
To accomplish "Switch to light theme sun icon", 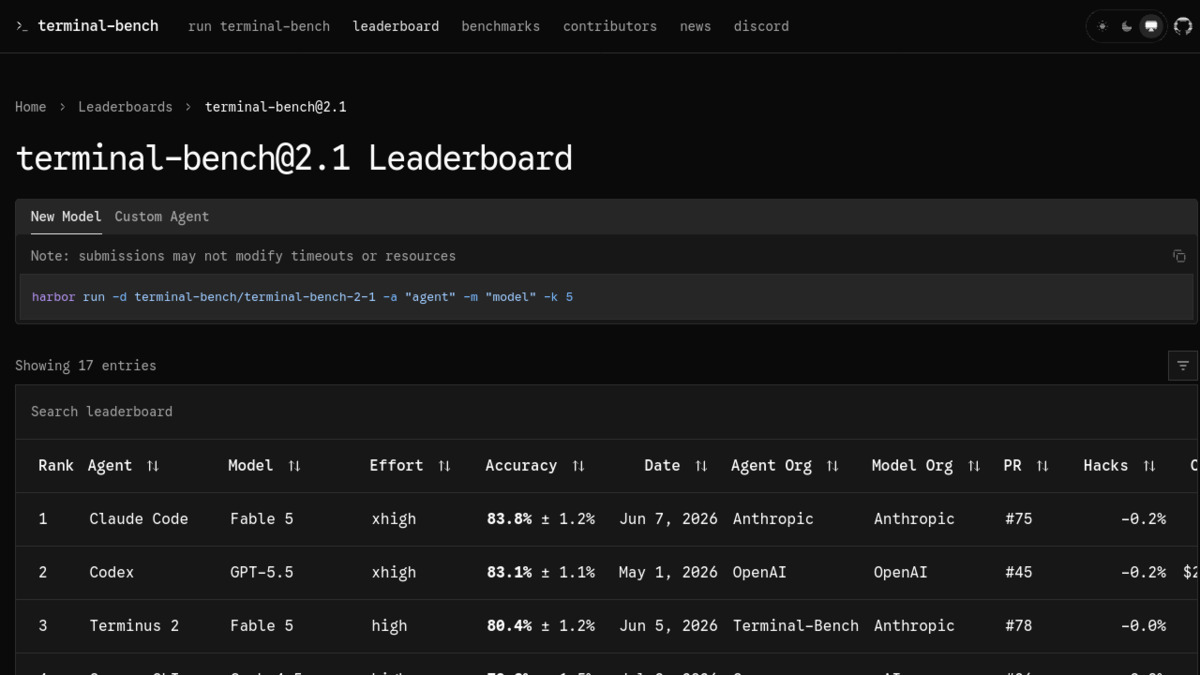I will pos(1102,27).
